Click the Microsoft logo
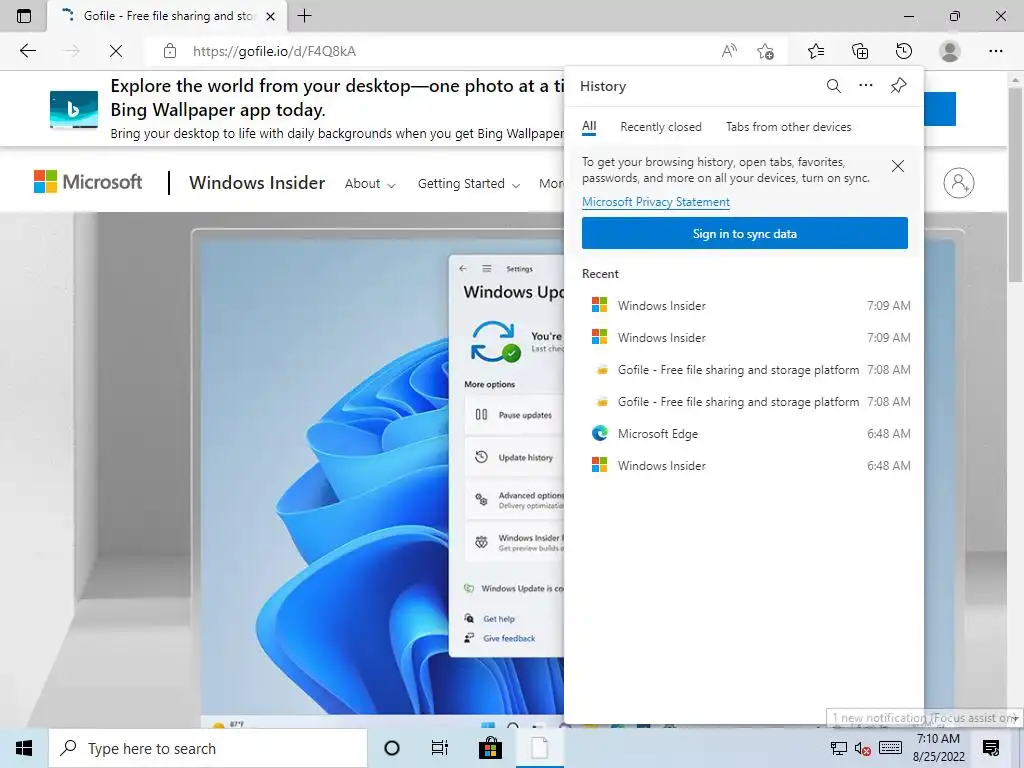Viewport: 1024px width, 768px height. click(88, 182)
